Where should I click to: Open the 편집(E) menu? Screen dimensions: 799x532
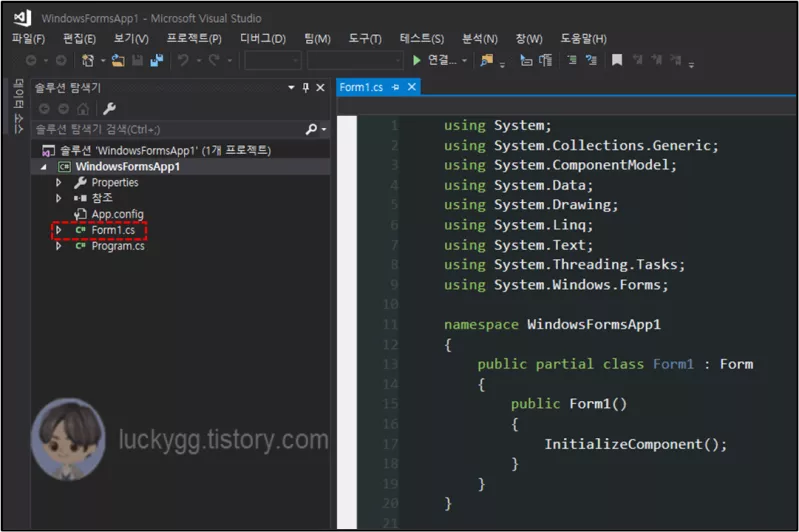click(79, 39)
